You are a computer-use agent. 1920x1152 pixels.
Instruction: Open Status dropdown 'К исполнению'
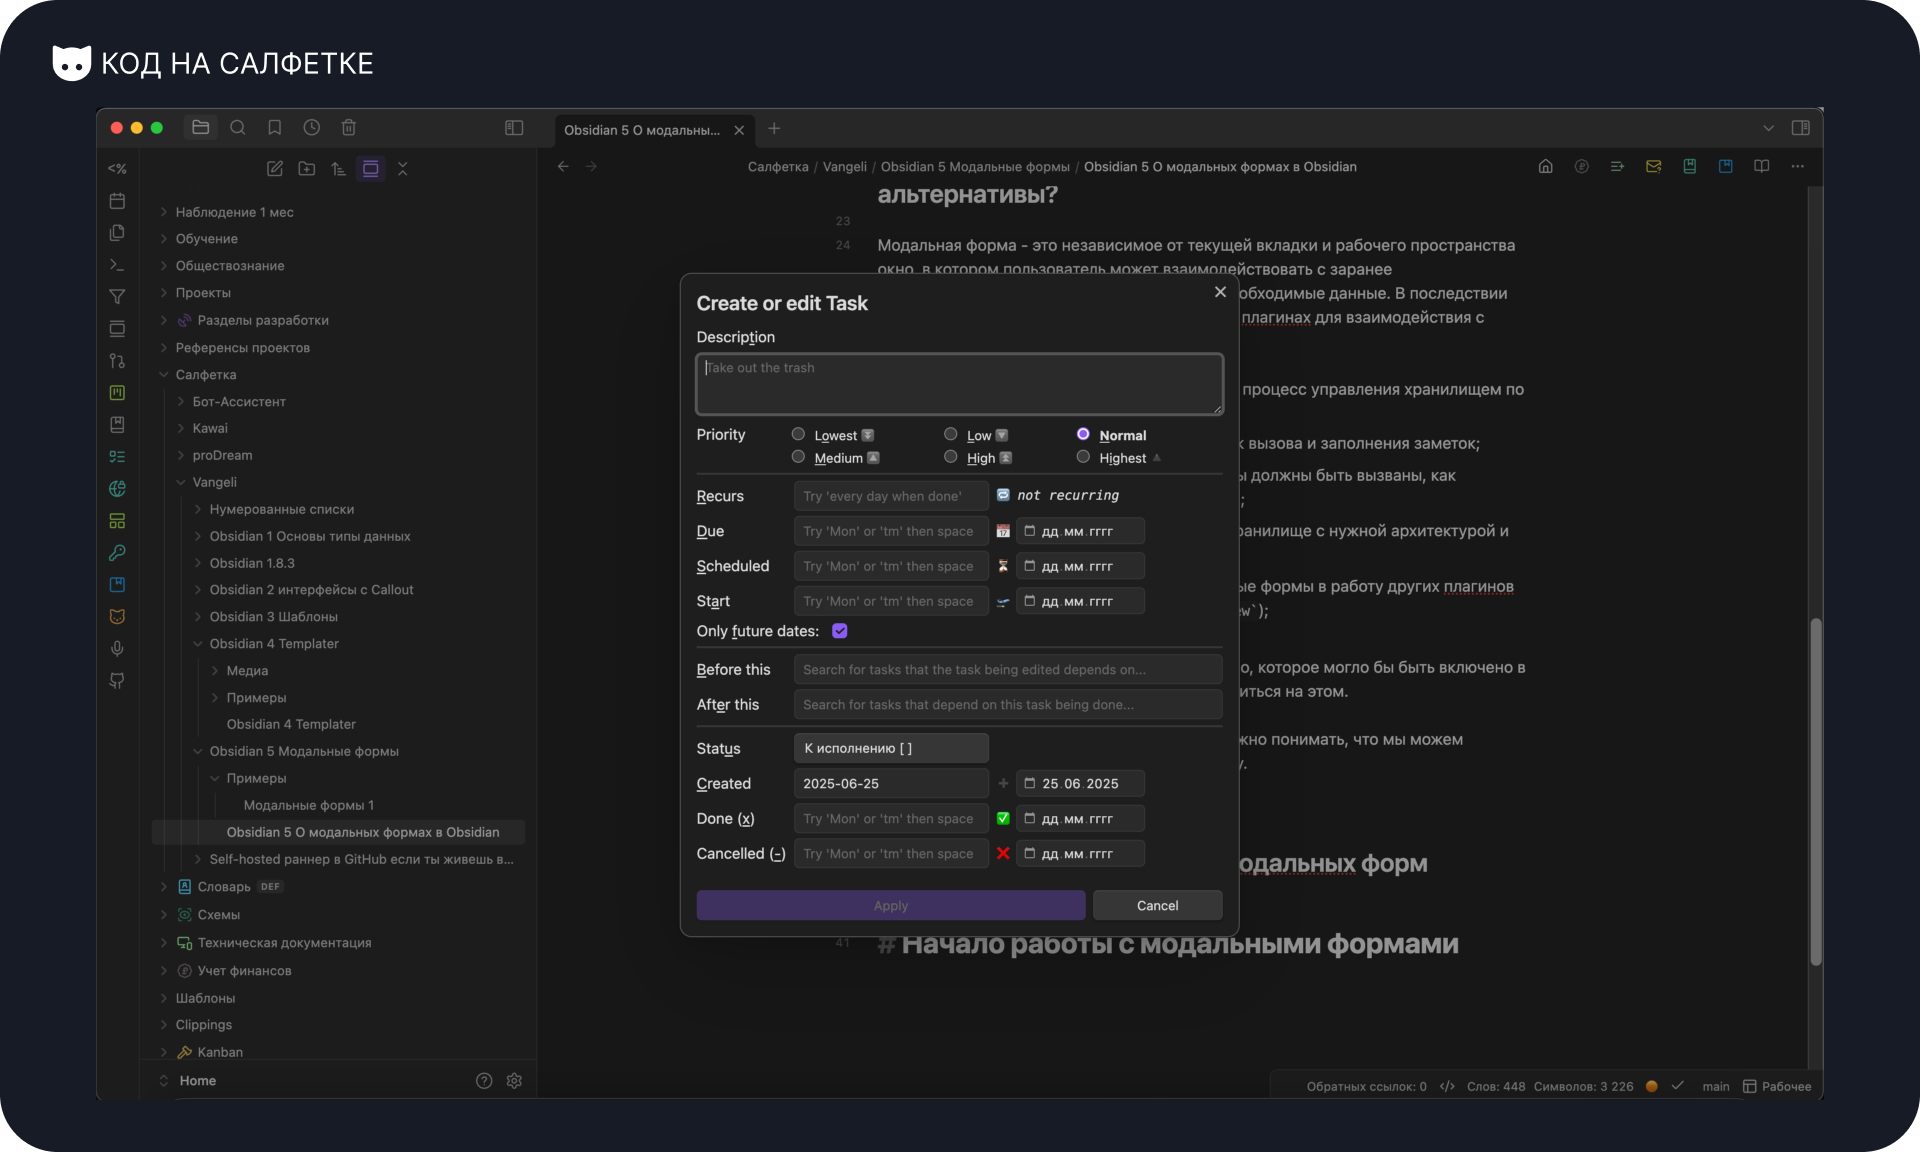[891, 748]
